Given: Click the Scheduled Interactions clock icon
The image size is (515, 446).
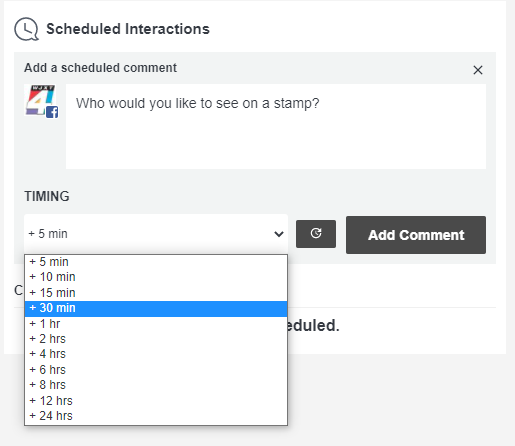Looking at the screenshot, I should pyautogui.click(x=26, y=29).
